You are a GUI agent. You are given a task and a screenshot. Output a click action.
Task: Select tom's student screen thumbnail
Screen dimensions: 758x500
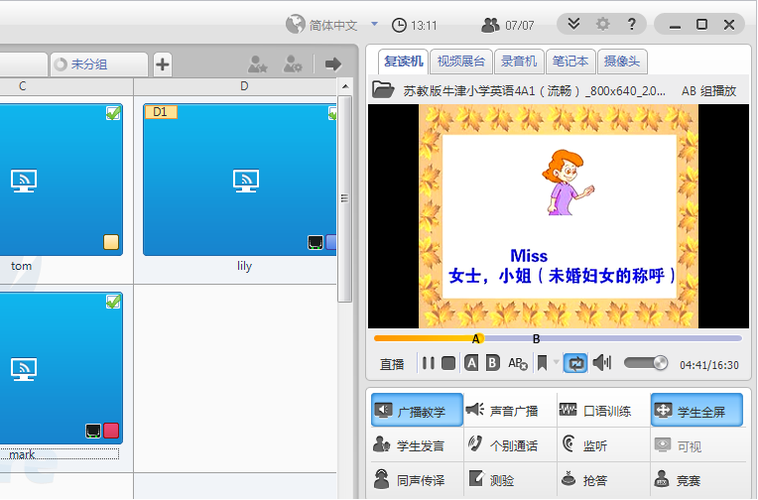[60, 180]
